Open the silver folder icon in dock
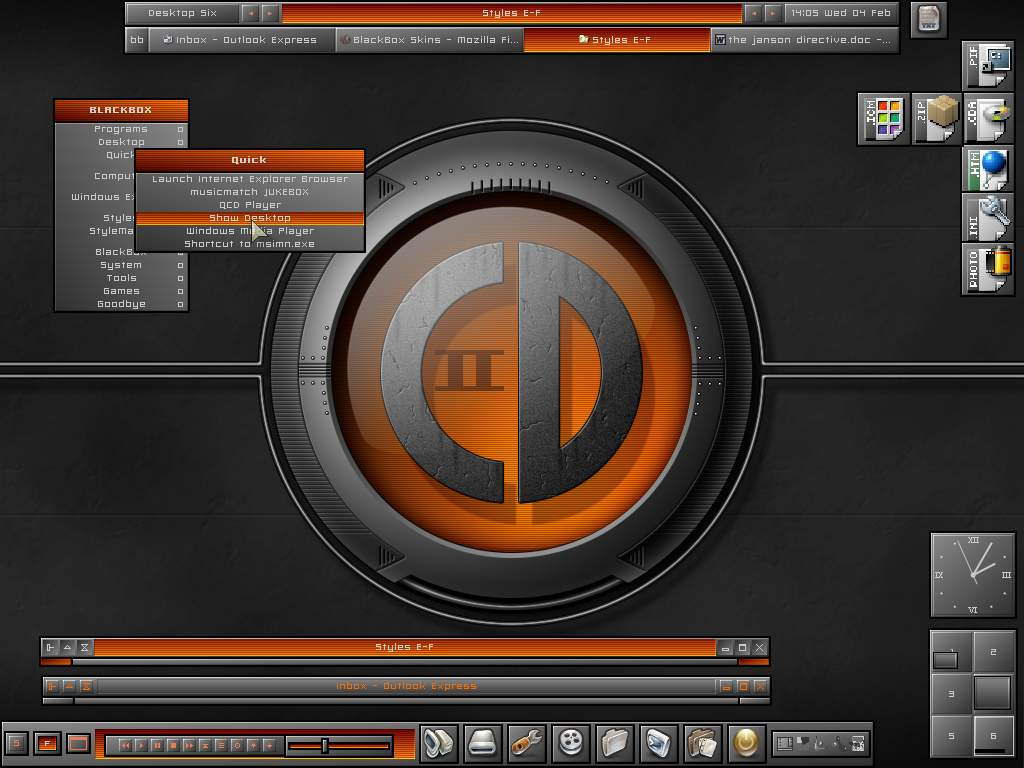The image size is (1024, 768). 615,743
